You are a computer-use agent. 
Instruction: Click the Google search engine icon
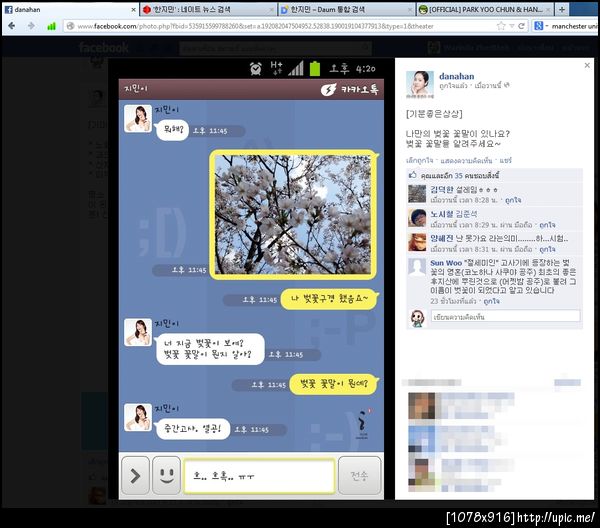pos(538,26)
